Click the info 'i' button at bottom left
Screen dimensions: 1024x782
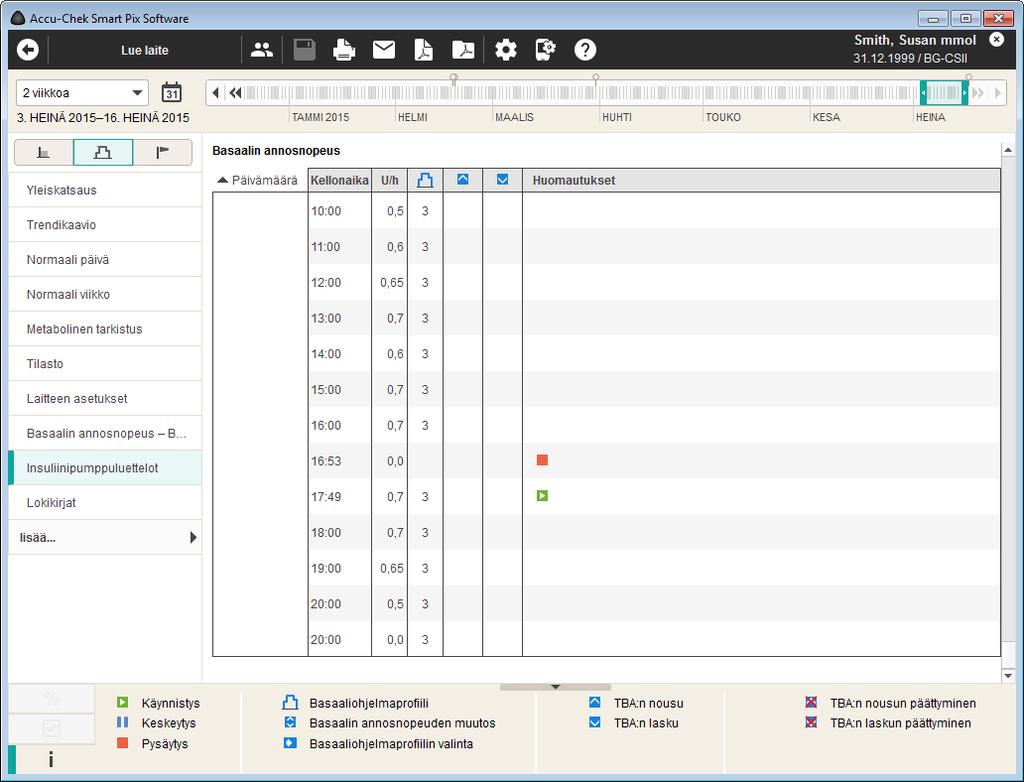(x=51, y=759)
